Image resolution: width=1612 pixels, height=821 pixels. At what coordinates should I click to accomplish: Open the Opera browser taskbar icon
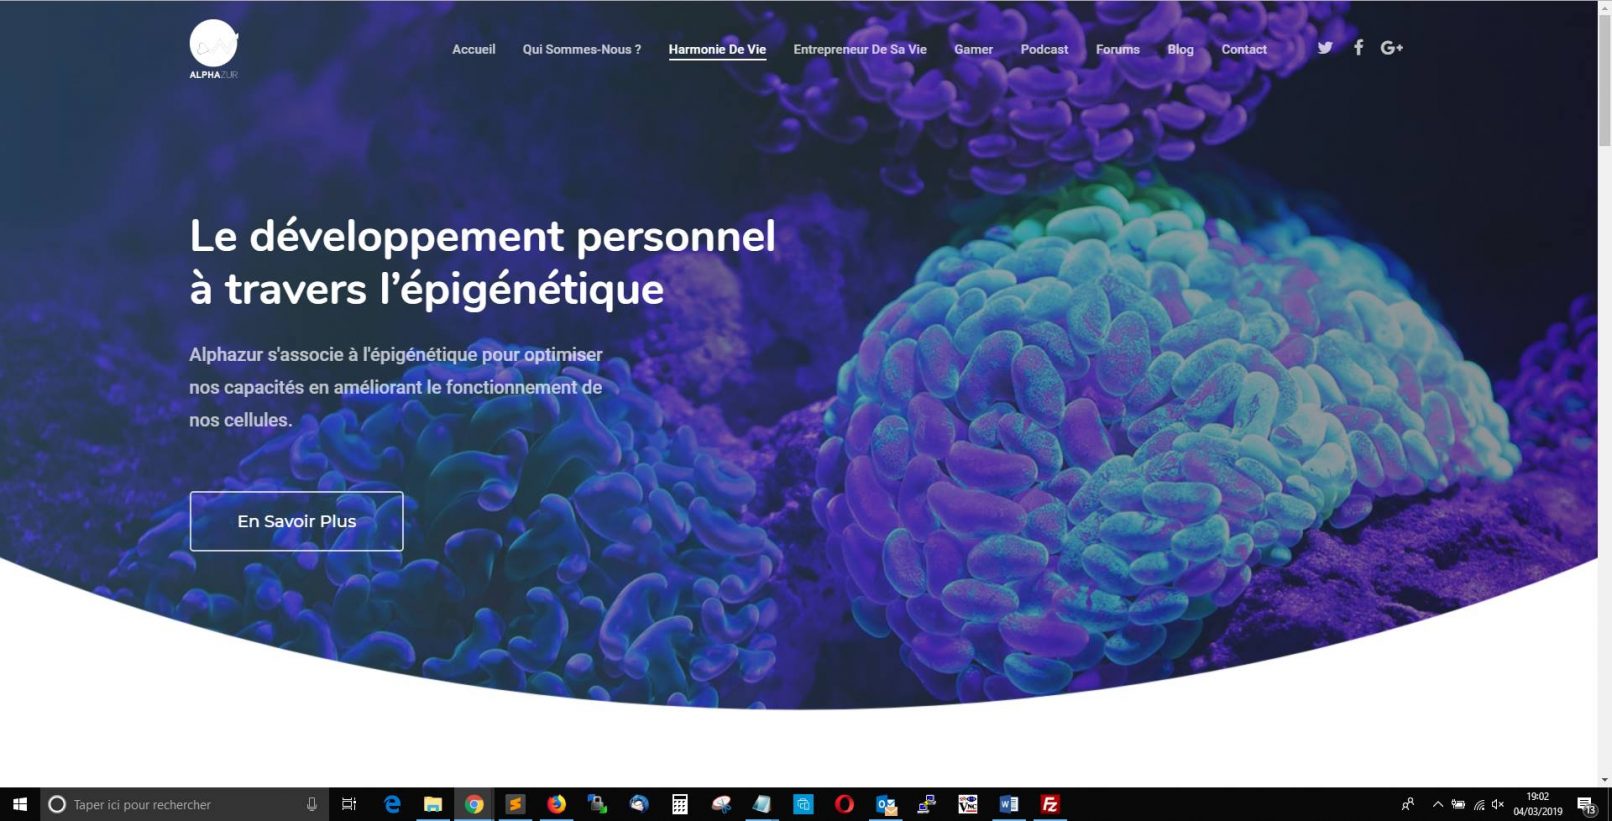pos(844,804)
